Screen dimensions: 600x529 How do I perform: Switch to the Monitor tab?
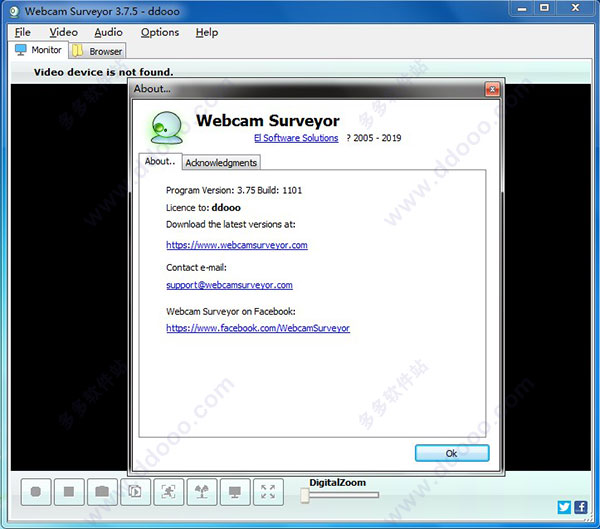coord(38,50)
